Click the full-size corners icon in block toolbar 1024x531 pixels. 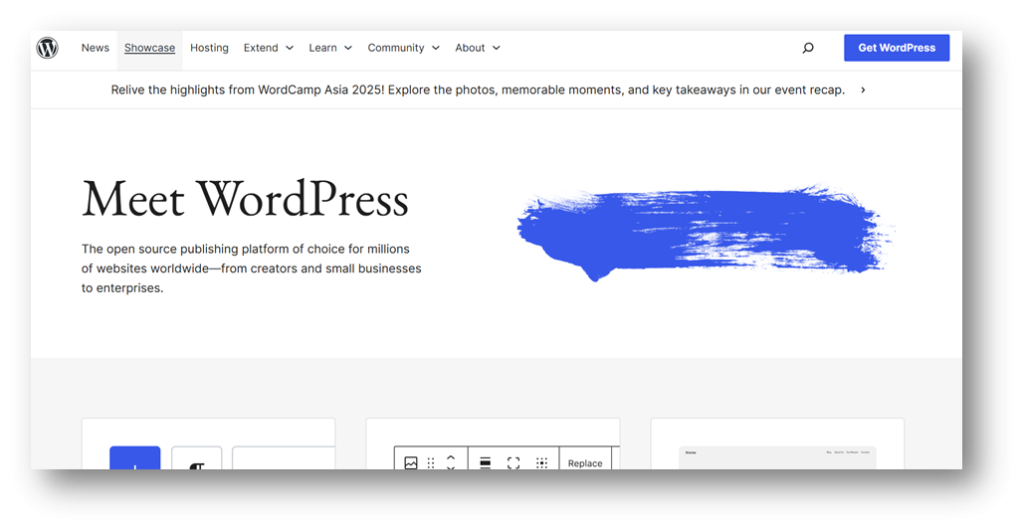coord(513,462)
